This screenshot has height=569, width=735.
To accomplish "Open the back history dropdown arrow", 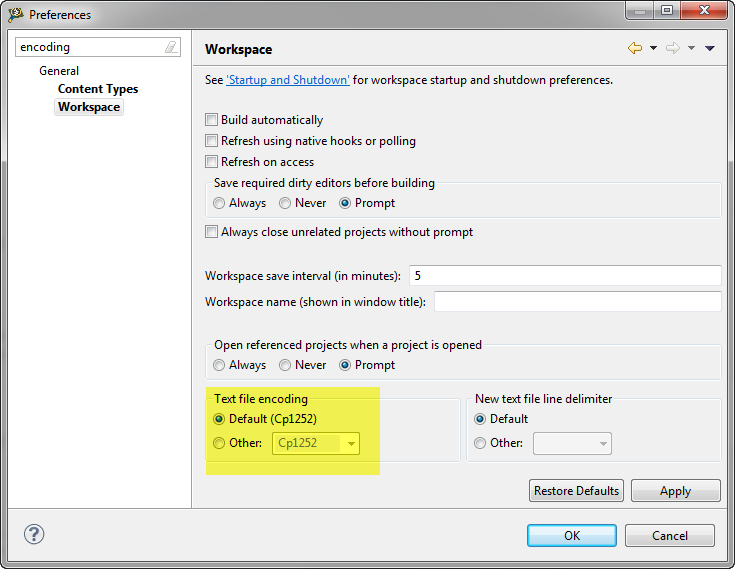I will coord(653,48).
